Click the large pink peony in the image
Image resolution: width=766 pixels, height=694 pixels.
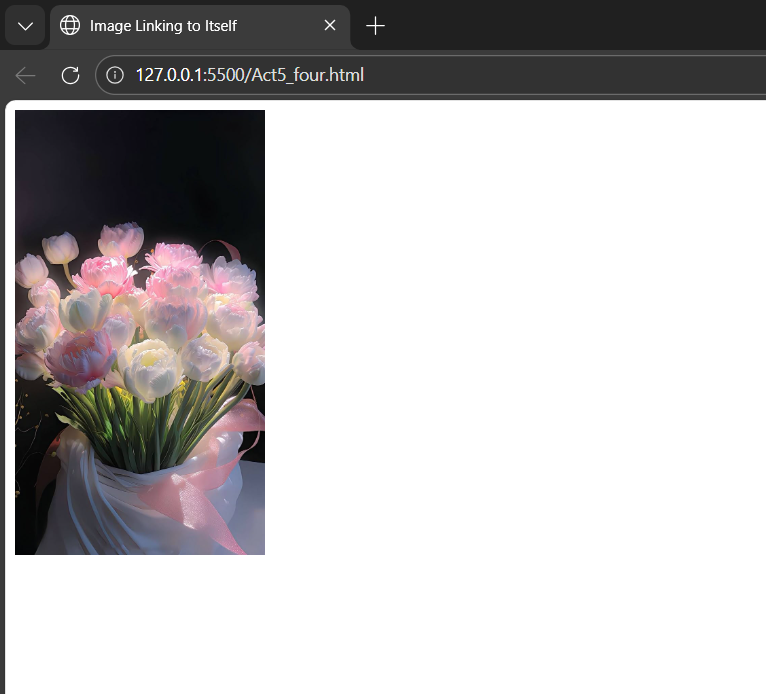(80, 357)
